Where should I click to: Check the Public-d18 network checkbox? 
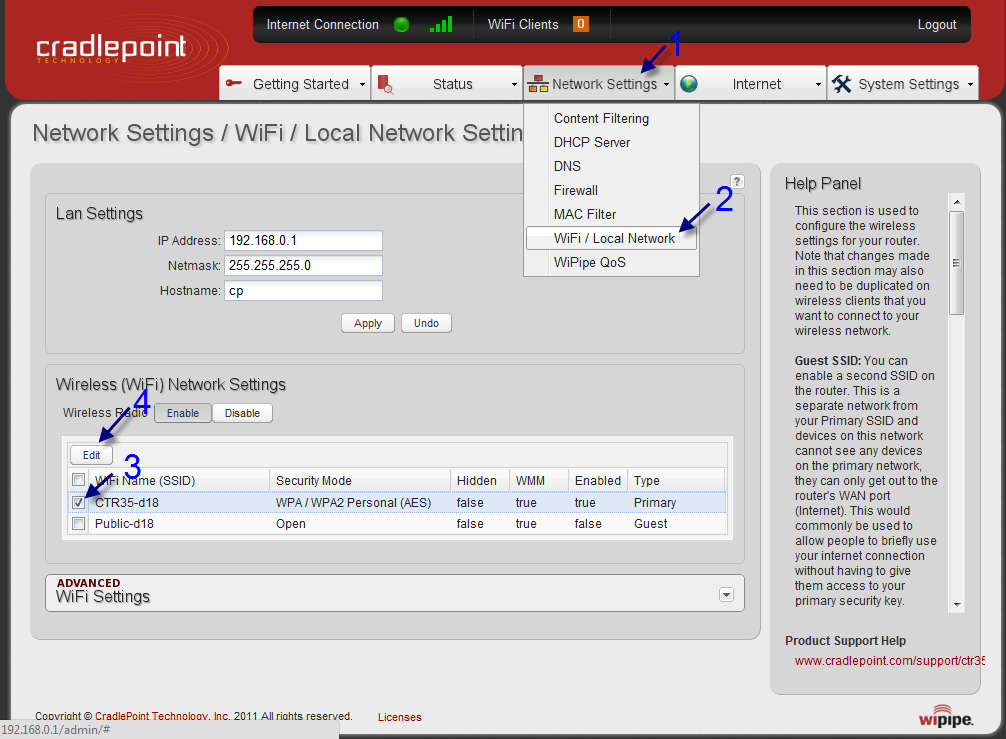click(x=78, y=523)
